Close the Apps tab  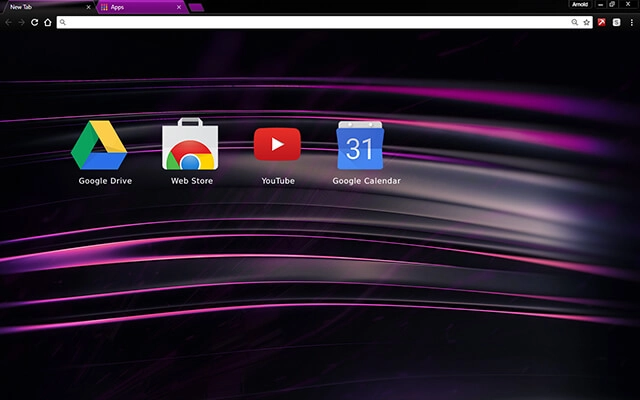[179, 7]
